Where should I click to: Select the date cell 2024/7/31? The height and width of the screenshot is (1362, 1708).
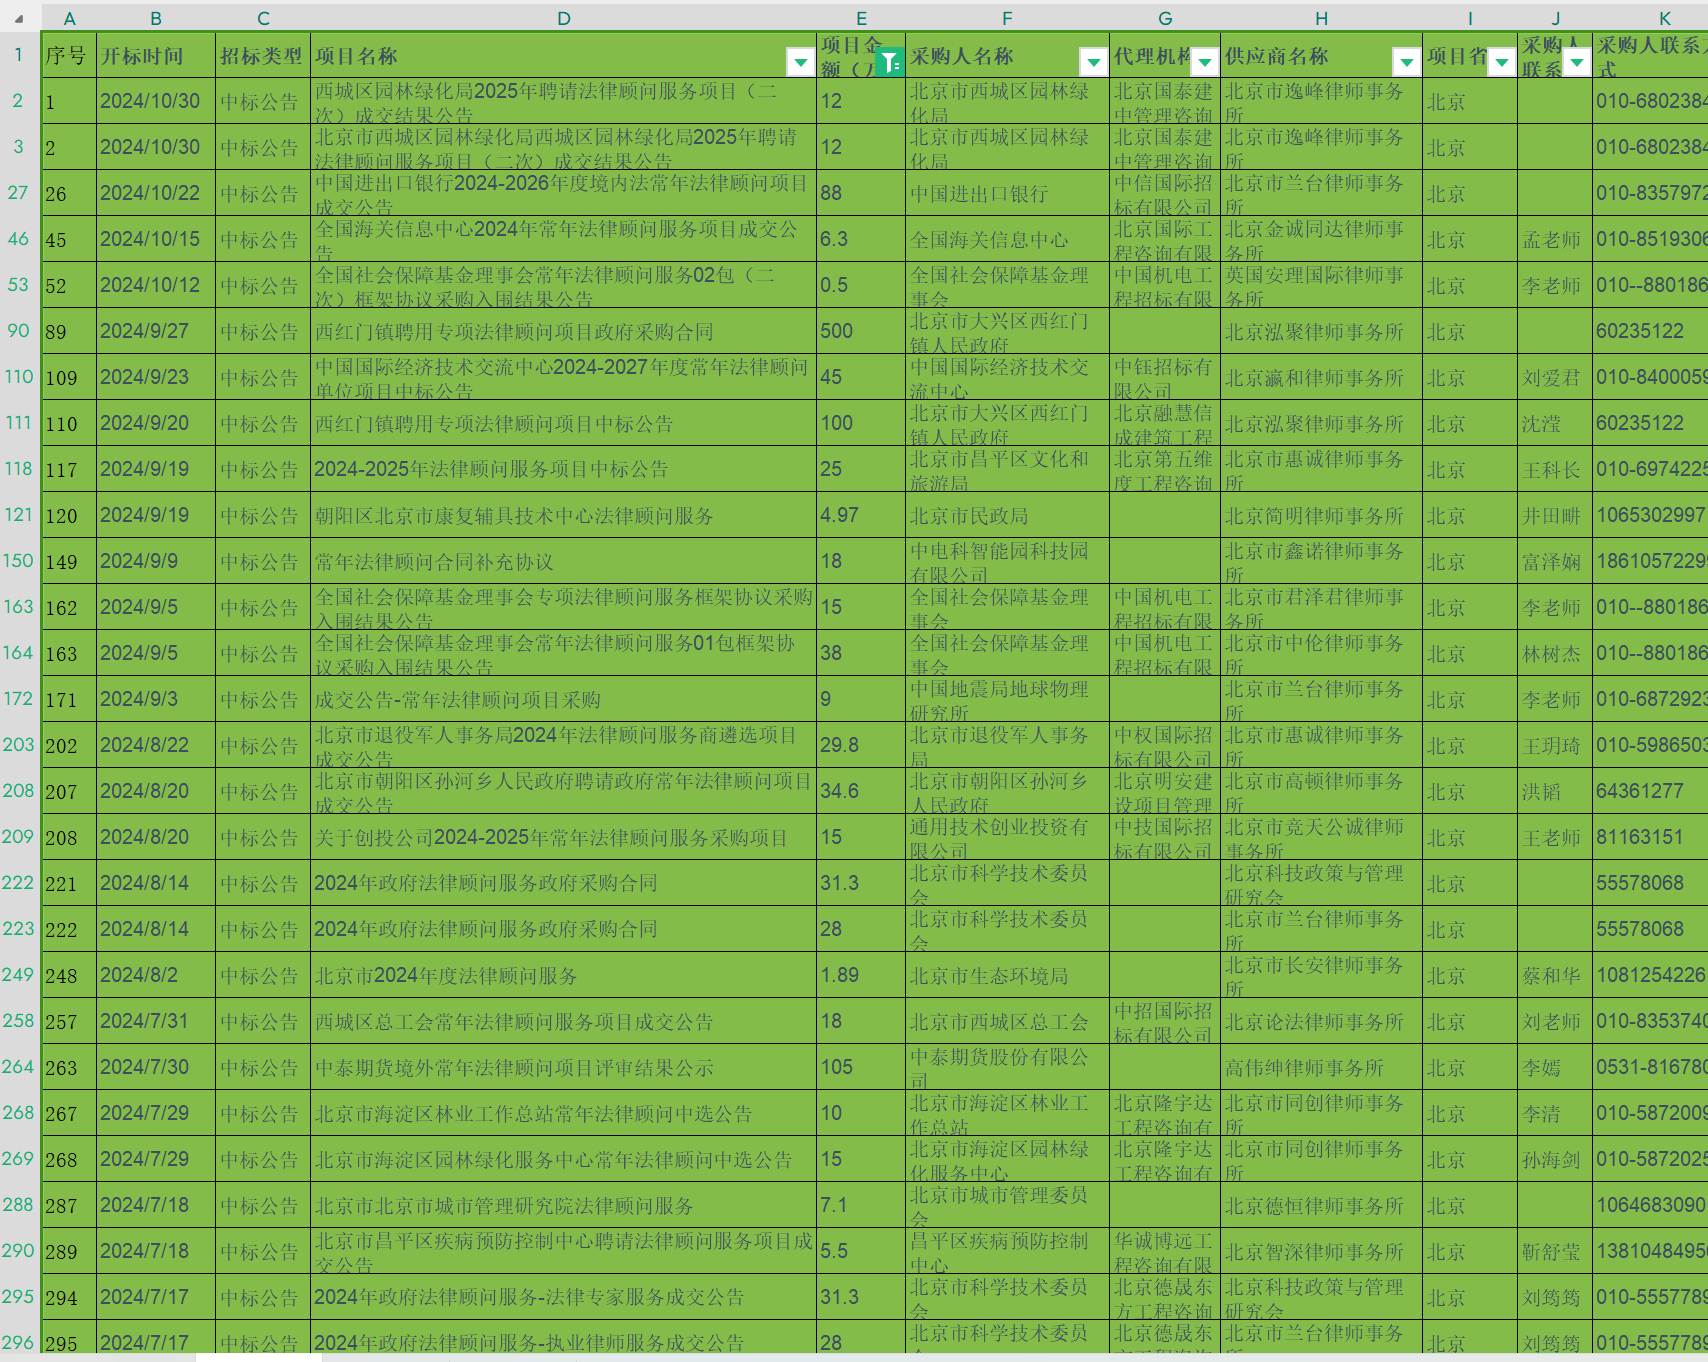[x=156, y=1021]
